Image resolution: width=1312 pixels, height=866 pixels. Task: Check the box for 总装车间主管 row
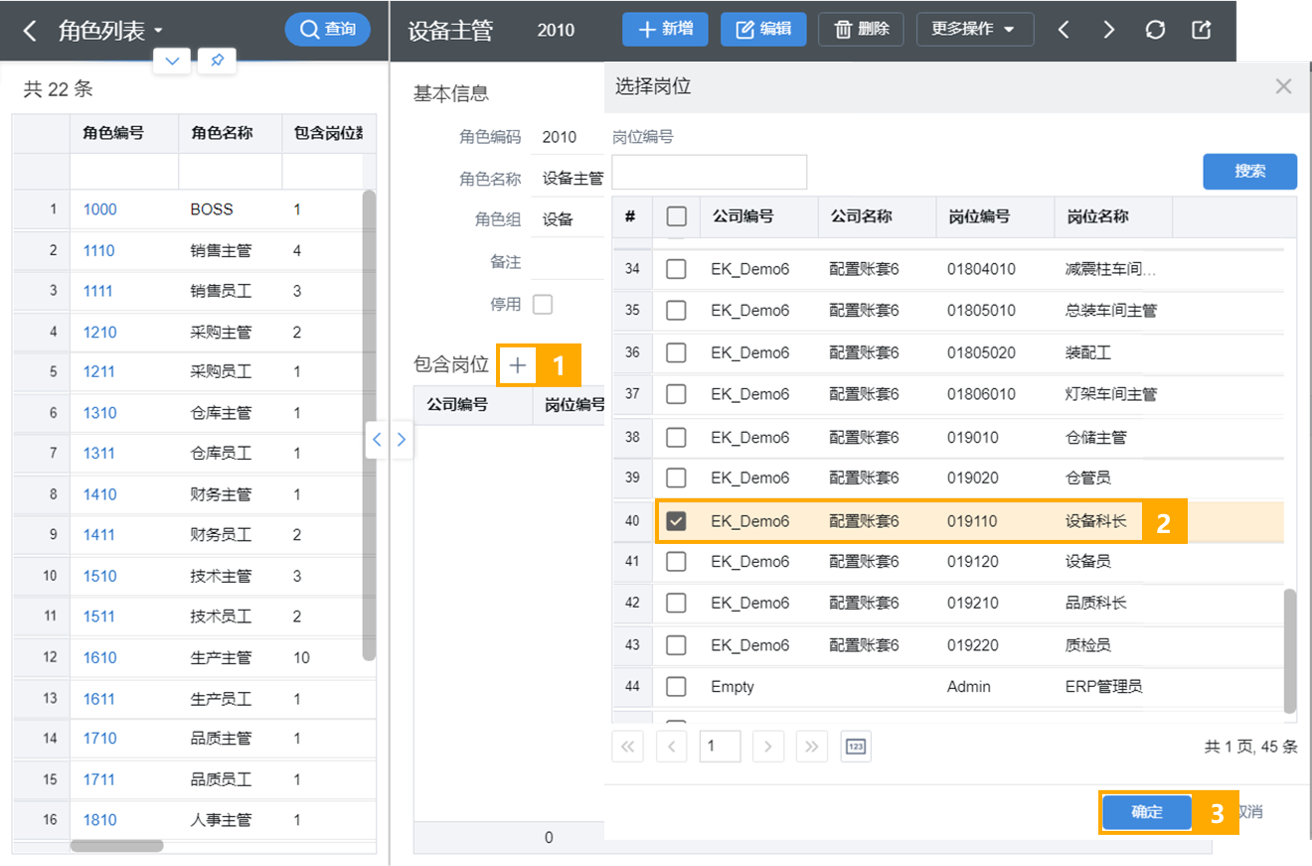(x=677, y=311)
